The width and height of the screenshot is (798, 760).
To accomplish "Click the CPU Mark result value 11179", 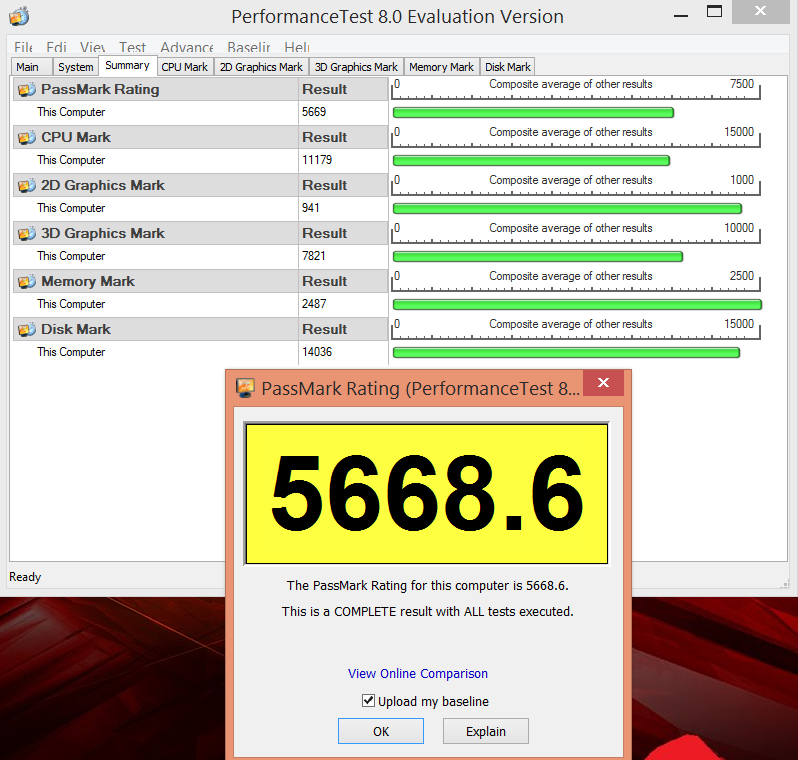I will coord(317,160).
